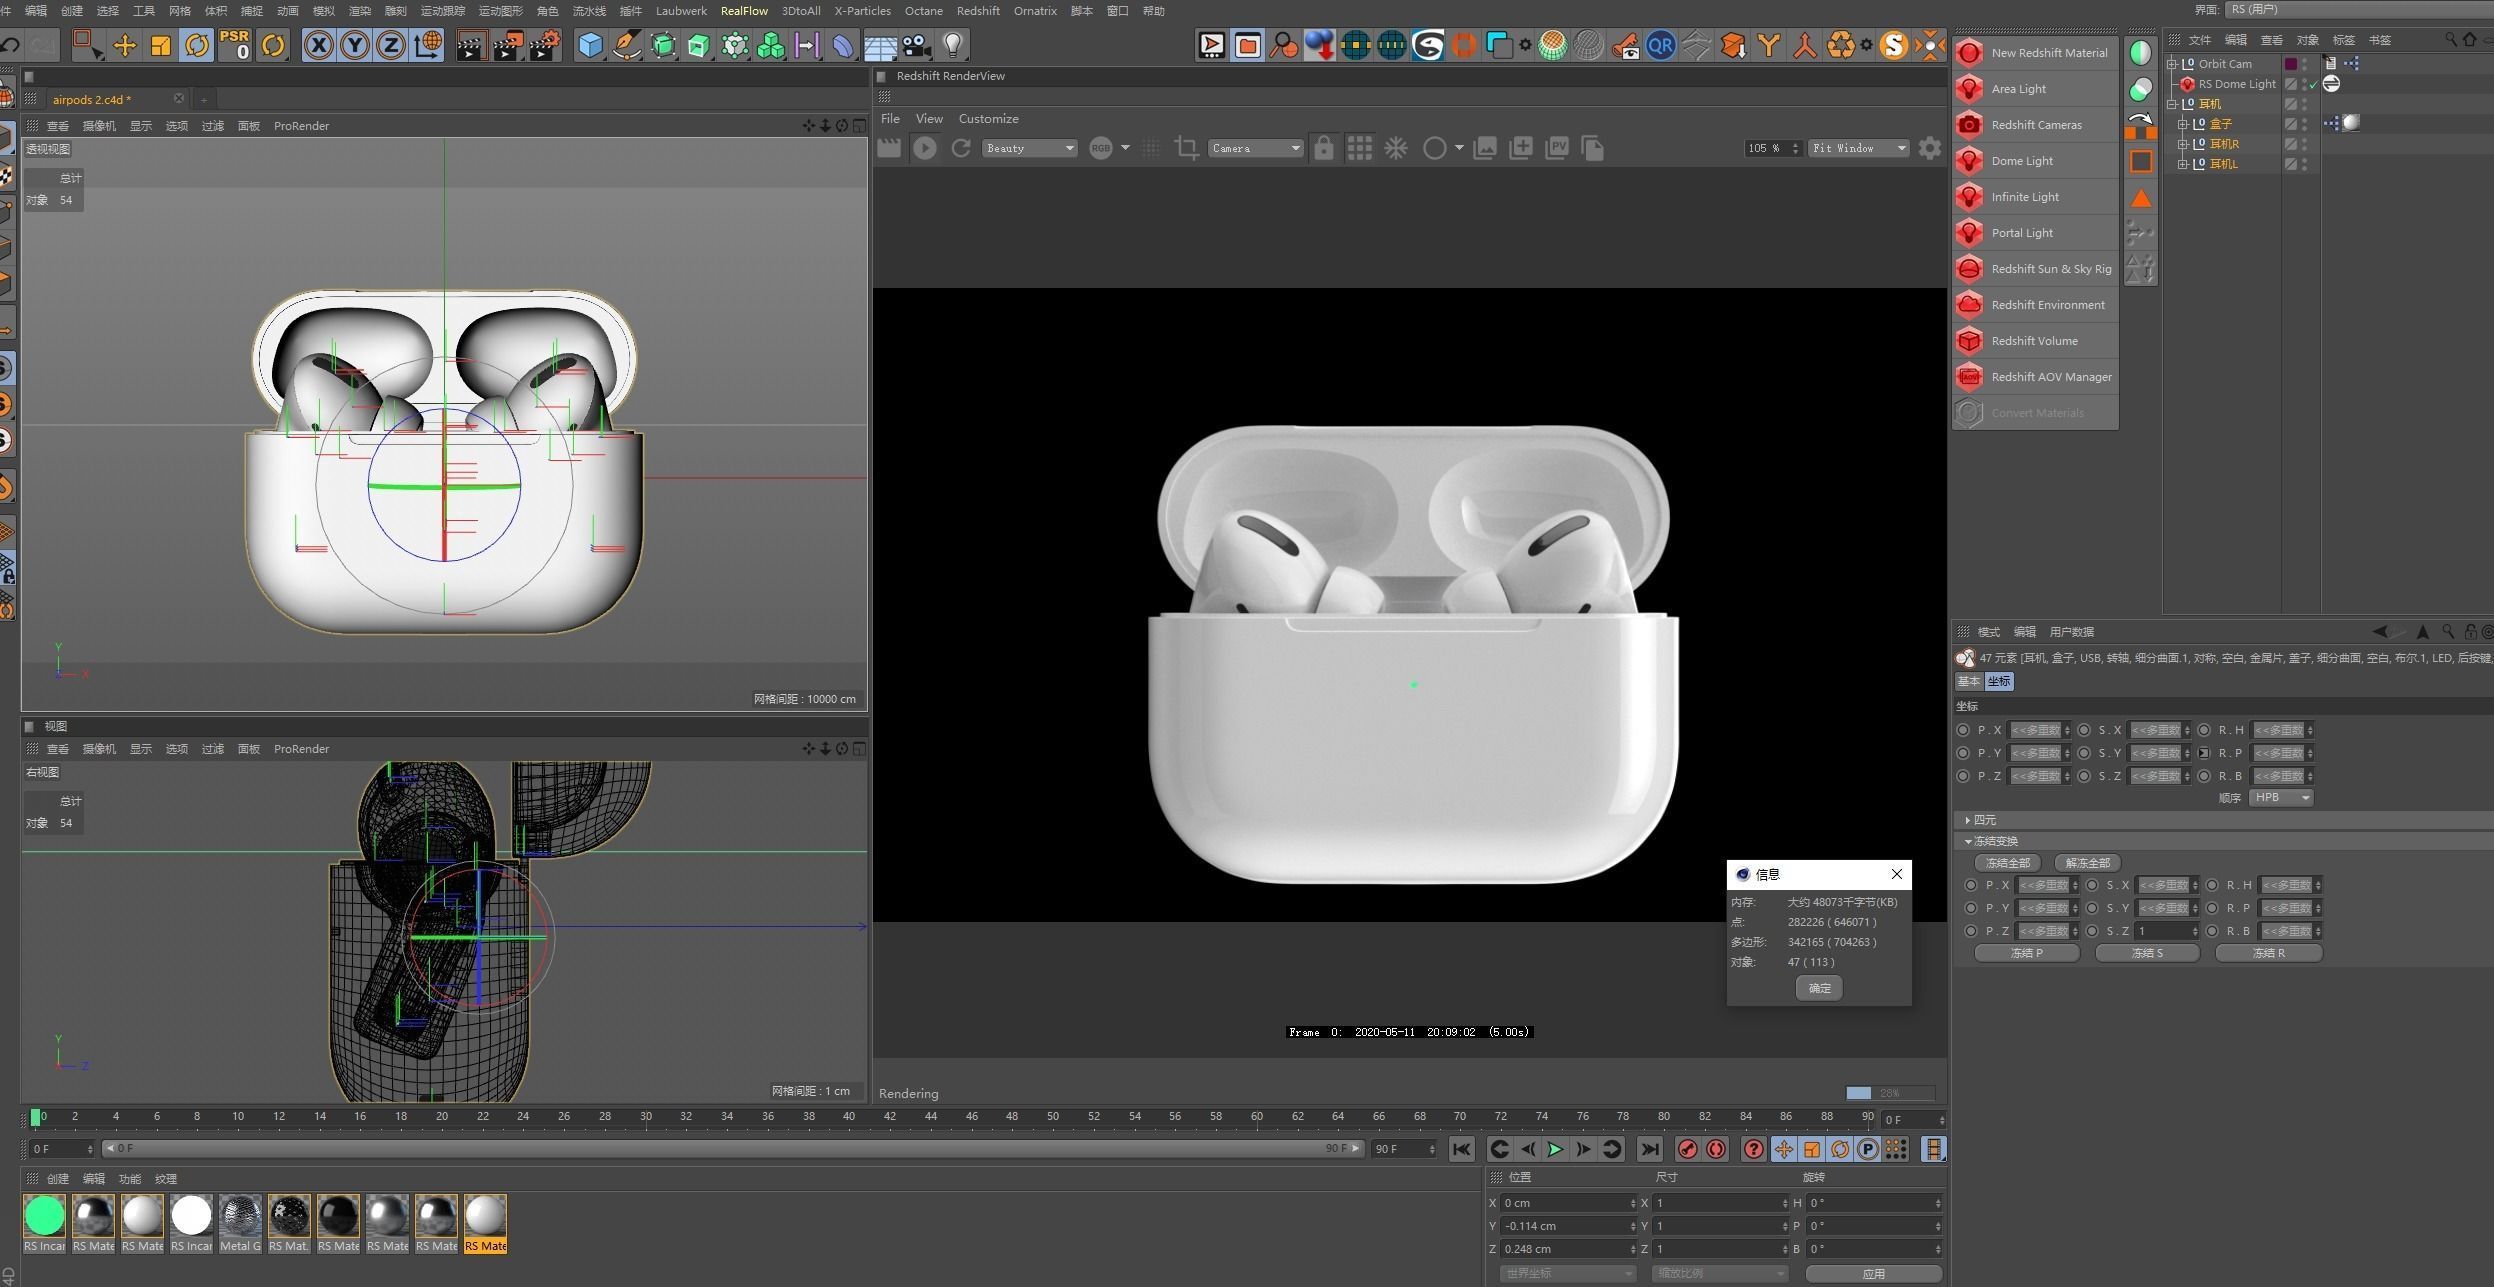Viewport: 2494px width, 1287px height.
Task: Switch to the 基本 attribute tab
Action: pyautogui.click(x=1969, y=681)
